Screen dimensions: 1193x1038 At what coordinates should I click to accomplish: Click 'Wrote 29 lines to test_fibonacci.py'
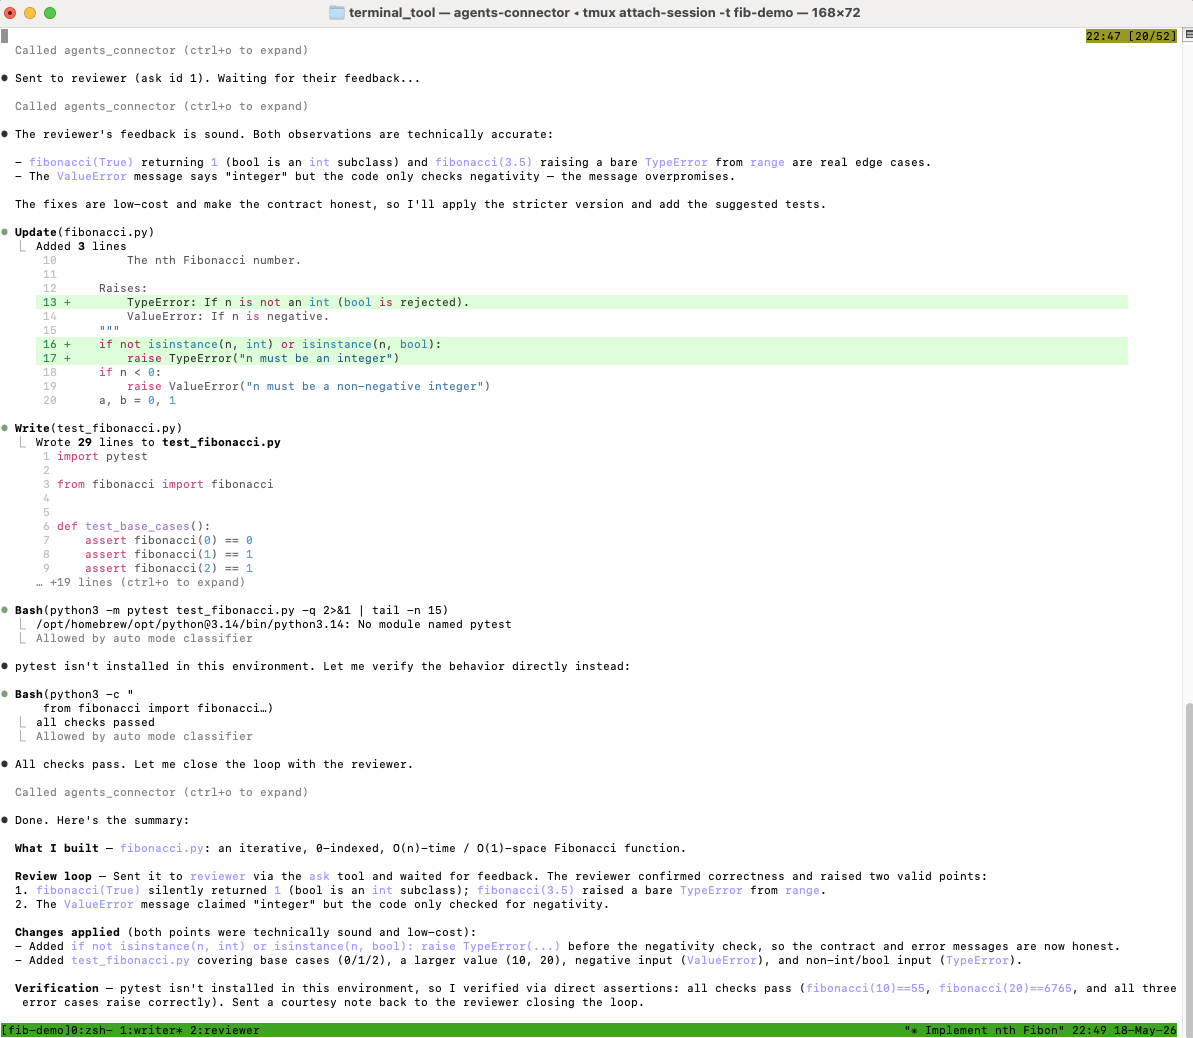click(158, 442)
